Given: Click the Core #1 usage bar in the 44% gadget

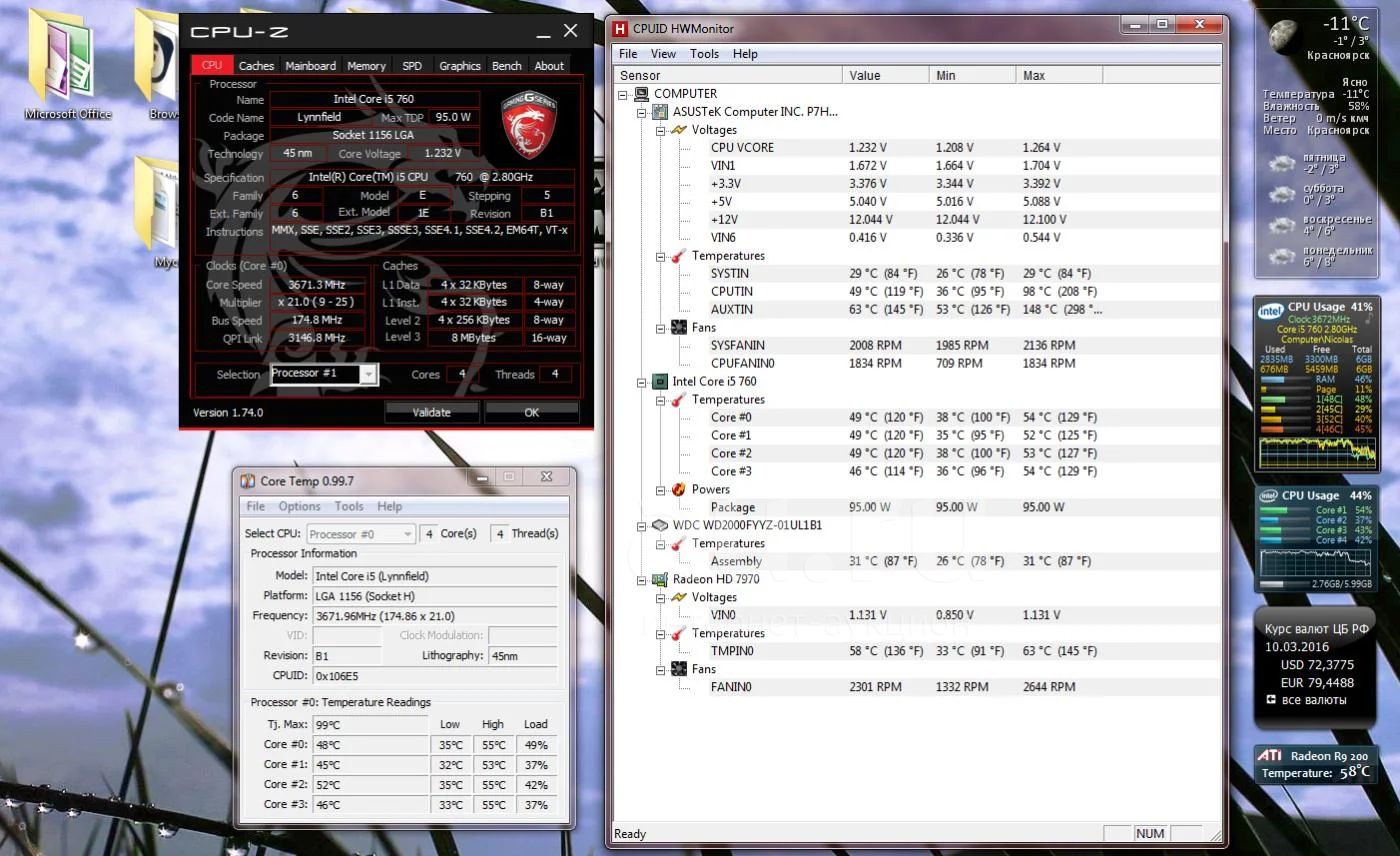Looking at the screenshot, I should coord(1285,510).
